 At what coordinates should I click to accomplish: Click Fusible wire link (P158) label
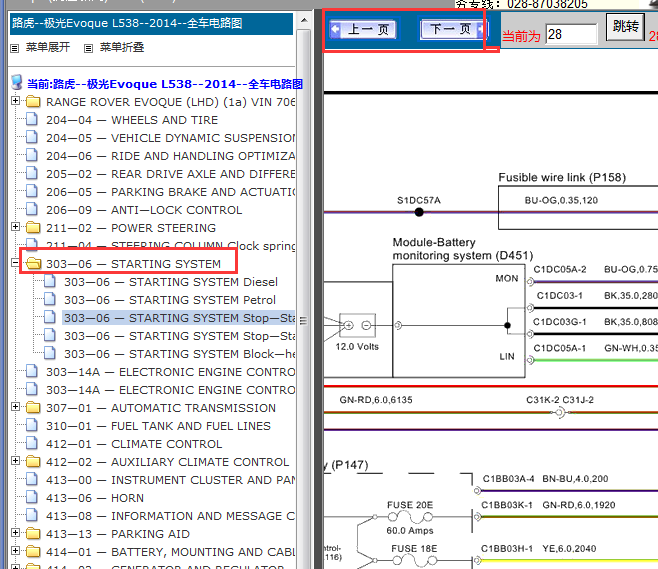[x=562, y=177]
